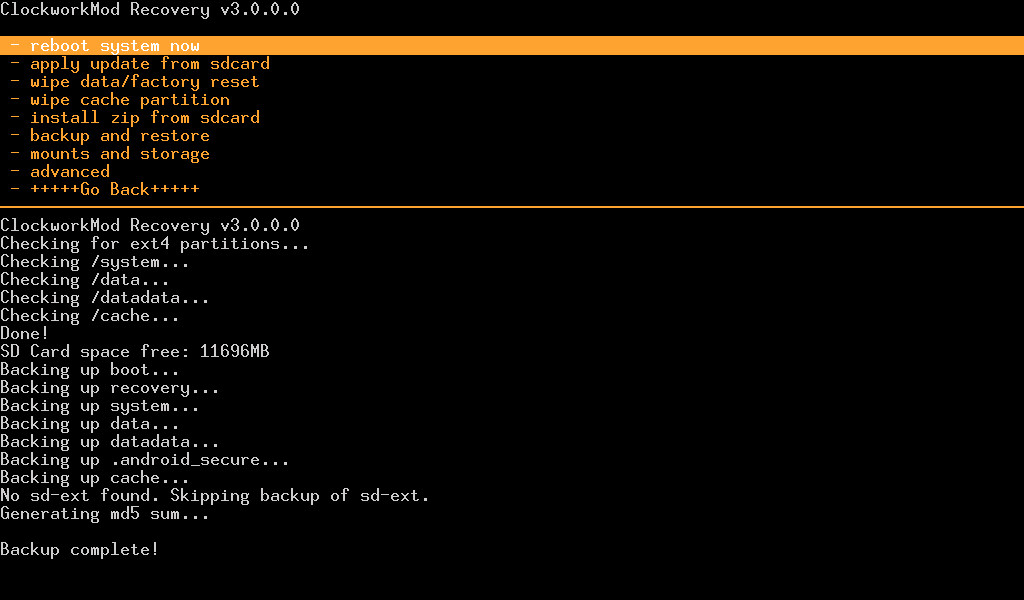Click "Checking for ext4 partitions..." log line
The width and height of the screenshot is (1024, 600).
155,244
